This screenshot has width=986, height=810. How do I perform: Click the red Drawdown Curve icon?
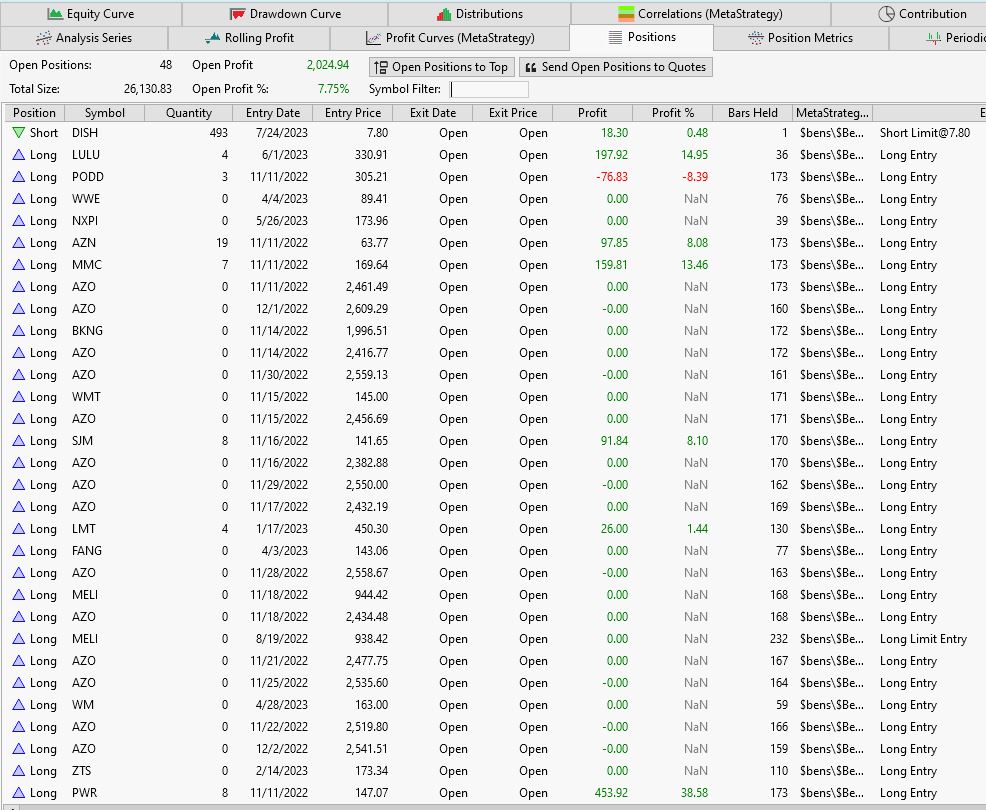238,14
